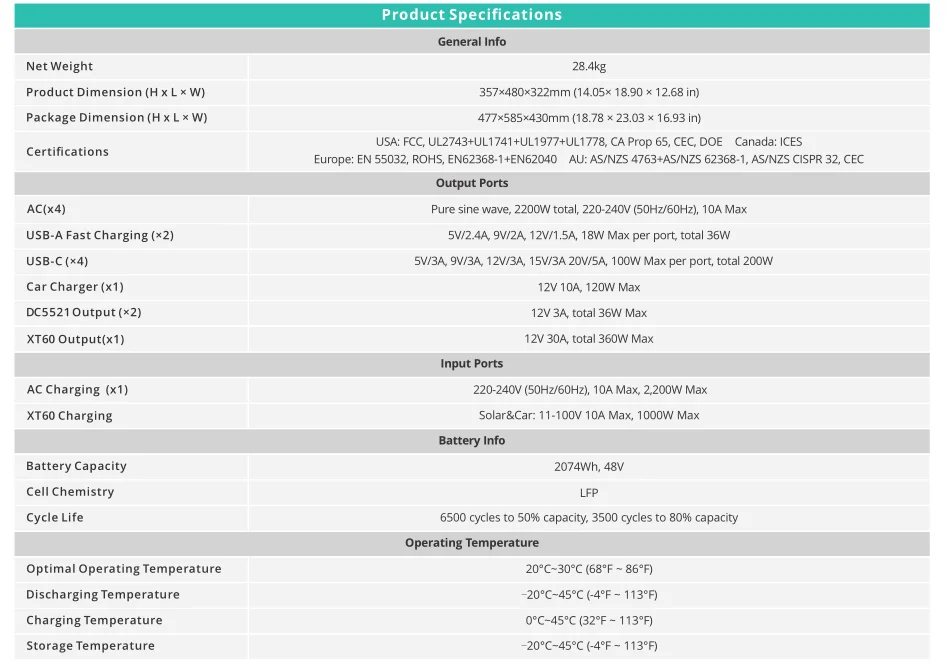Screen dimensions: 947x671
Task: Click the Car Charger (x1) label
Action: (75, 287)
